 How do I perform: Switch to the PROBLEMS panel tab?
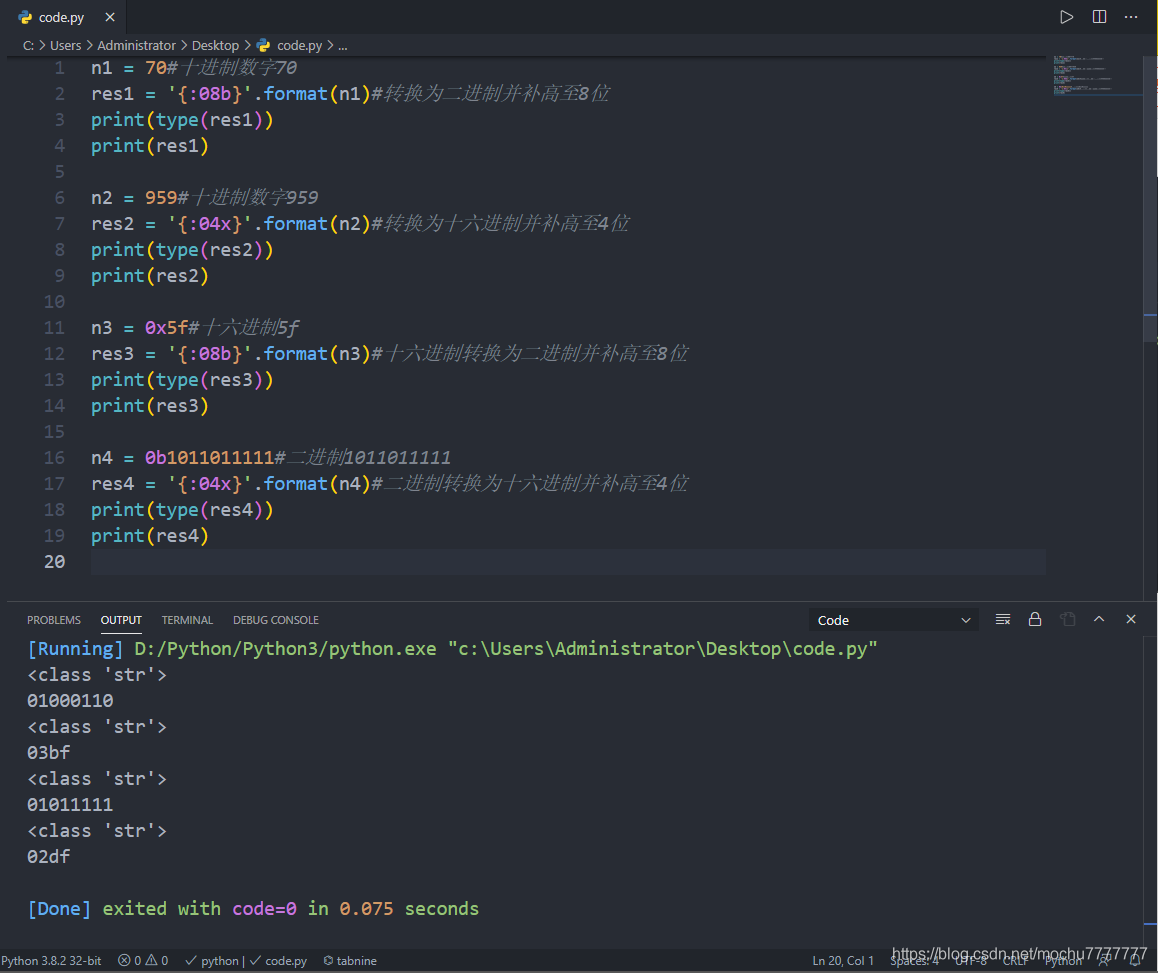tap(54, 620)
